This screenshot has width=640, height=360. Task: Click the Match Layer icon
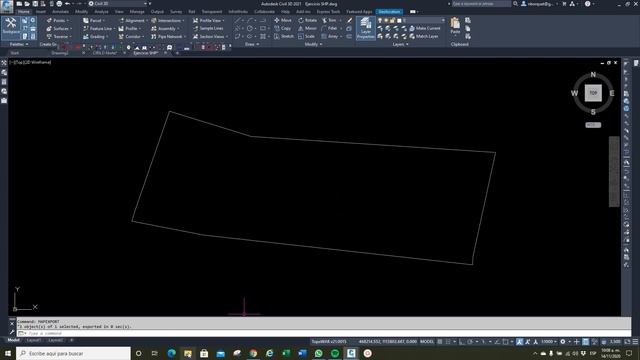coord(412,36)
